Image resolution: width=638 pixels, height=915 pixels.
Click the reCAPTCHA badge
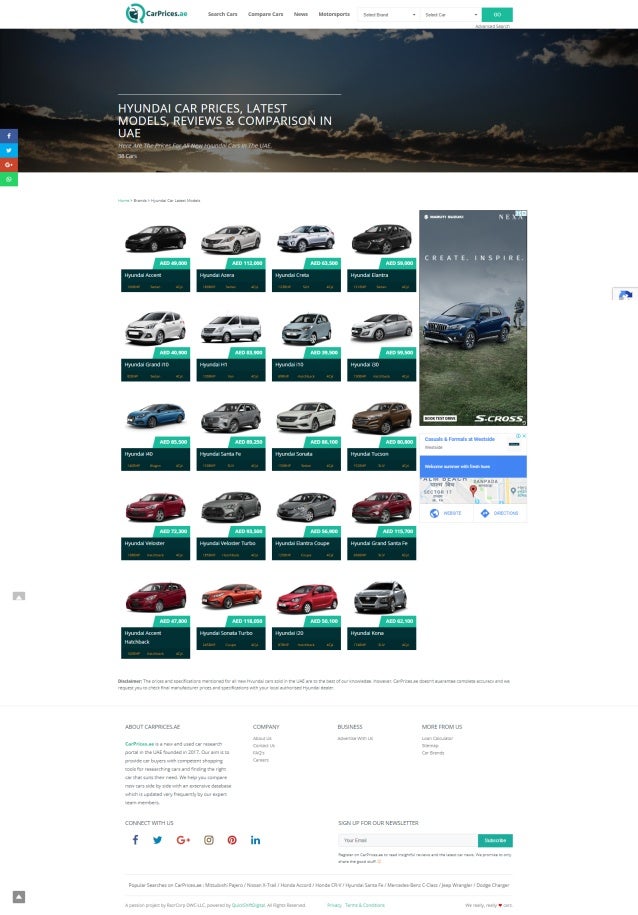[625, 295]
